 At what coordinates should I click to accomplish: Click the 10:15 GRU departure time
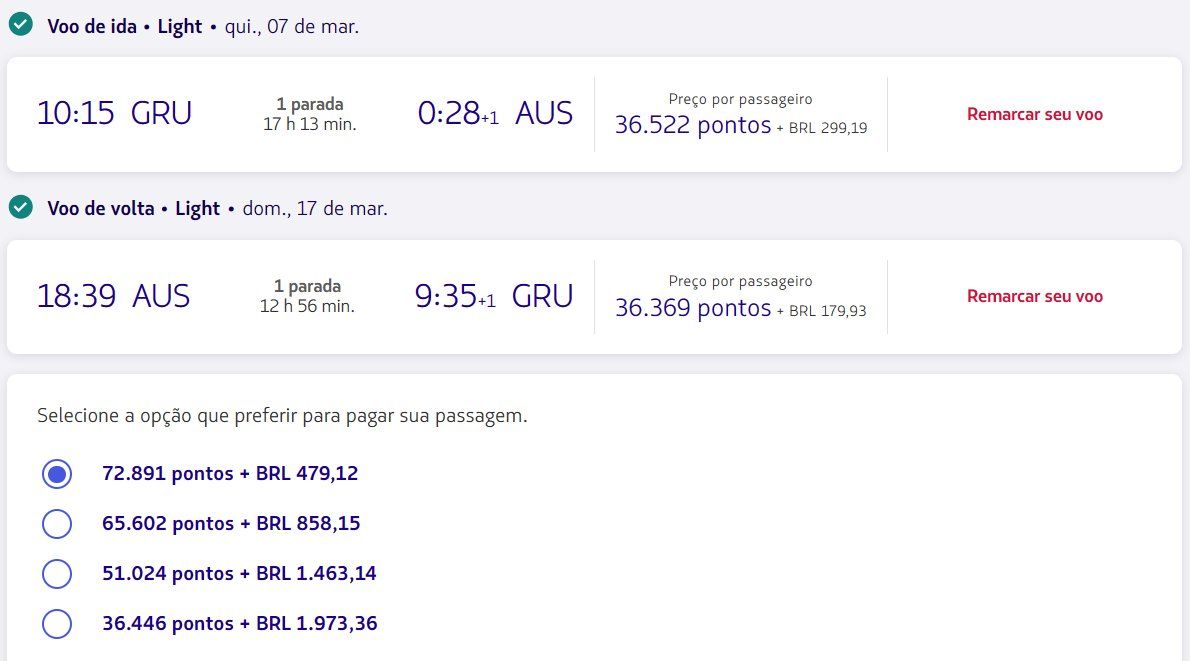(114, 114)
